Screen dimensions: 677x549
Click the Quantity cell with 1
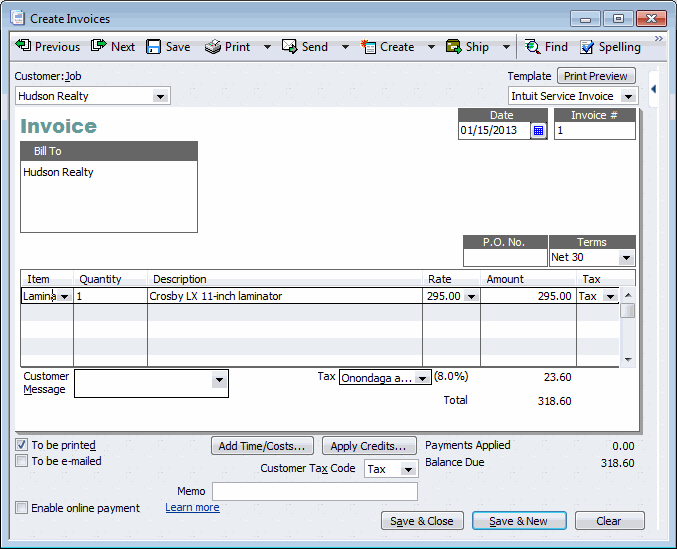[x=110, y=297]
